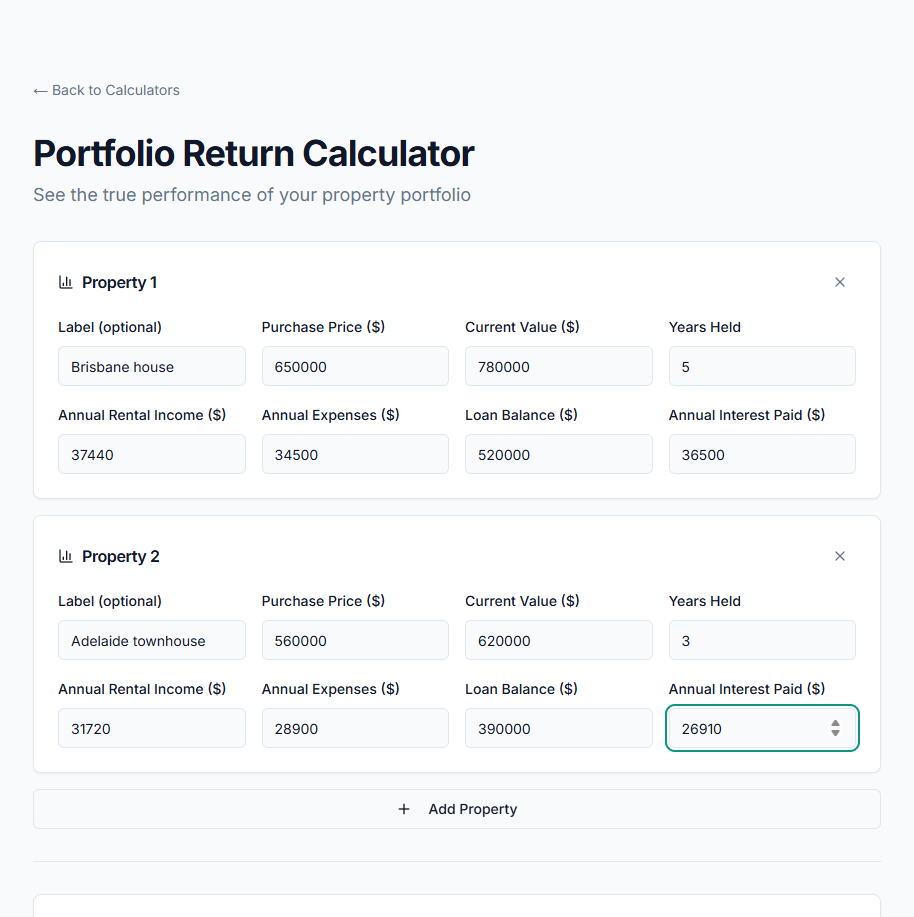Select the Brisbane house label field
This screenshot has height=917, width=914.
click(151, 366)
